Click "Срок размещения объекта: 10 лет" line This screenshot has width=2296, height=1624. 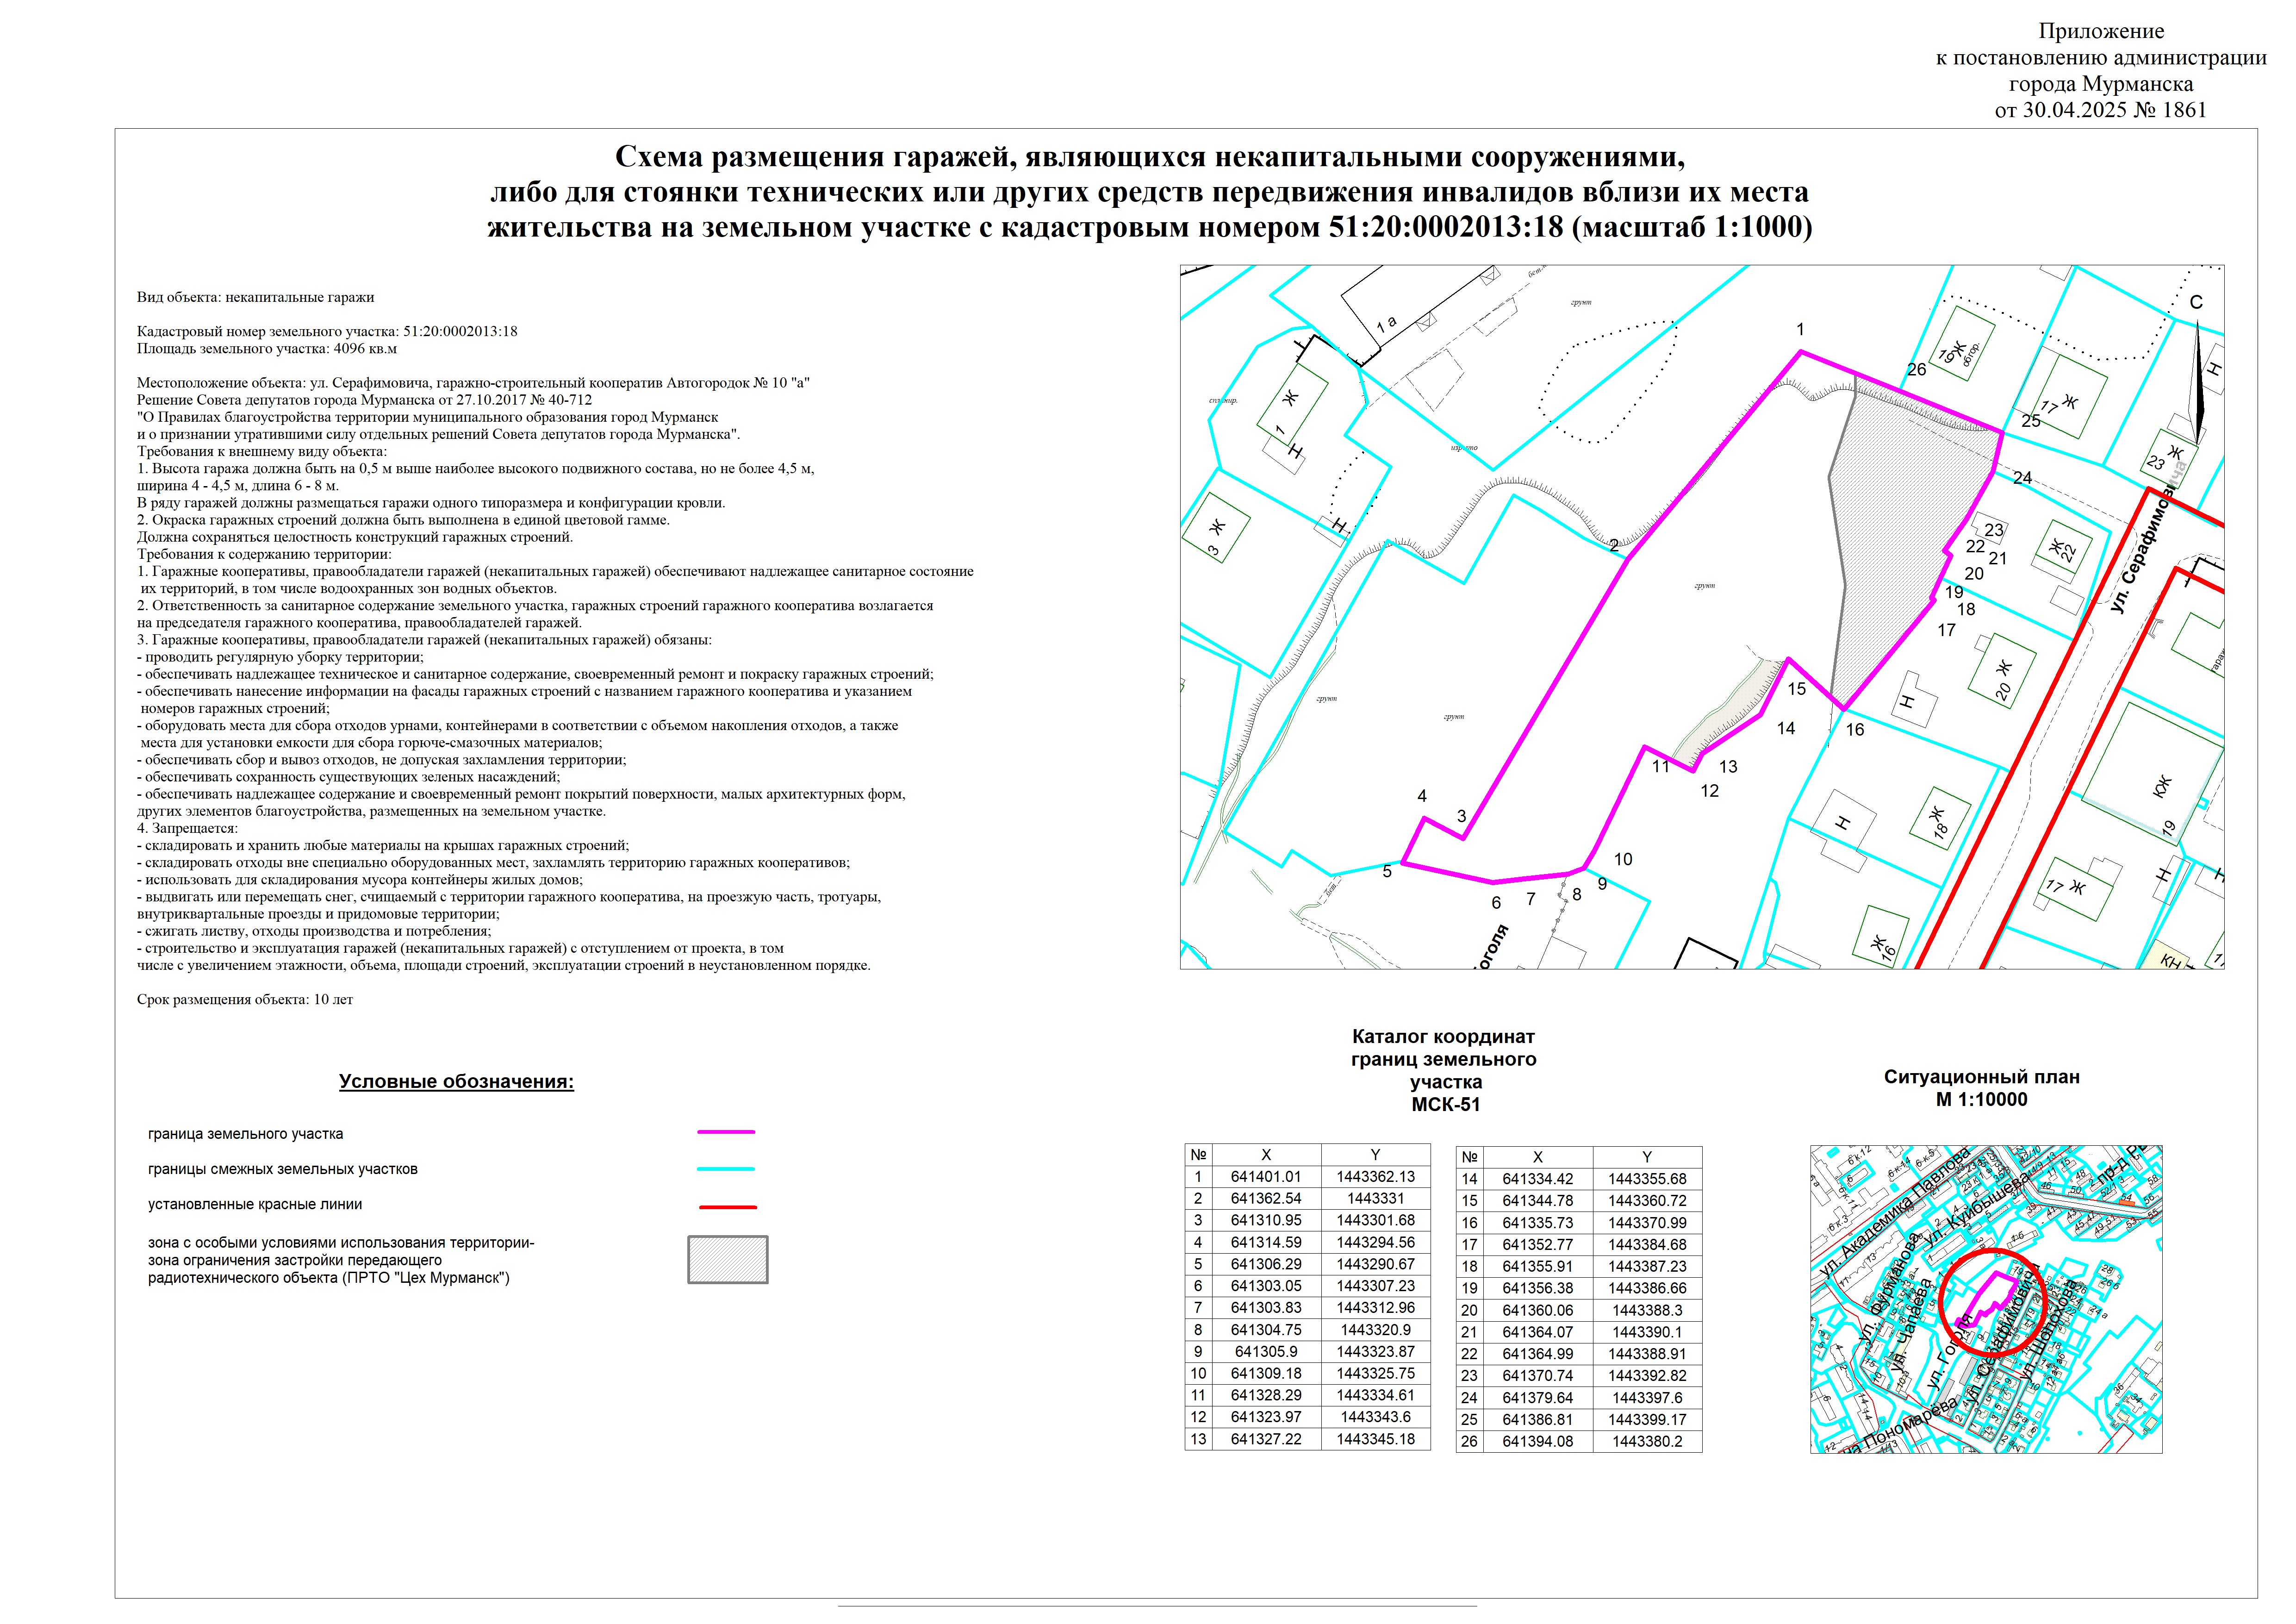click(245, 999)
